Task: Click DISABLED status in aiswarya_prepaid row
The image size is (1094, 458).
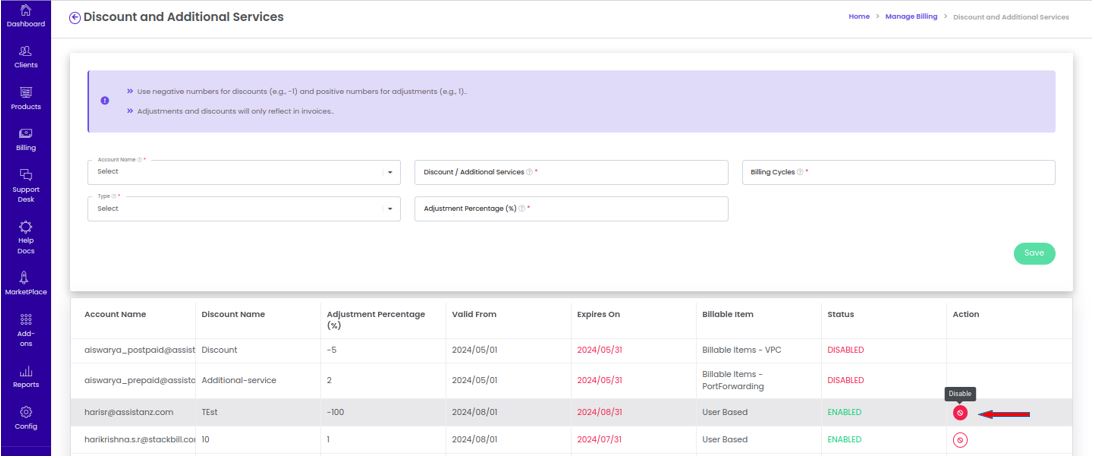Action: (x=846, y=381)
